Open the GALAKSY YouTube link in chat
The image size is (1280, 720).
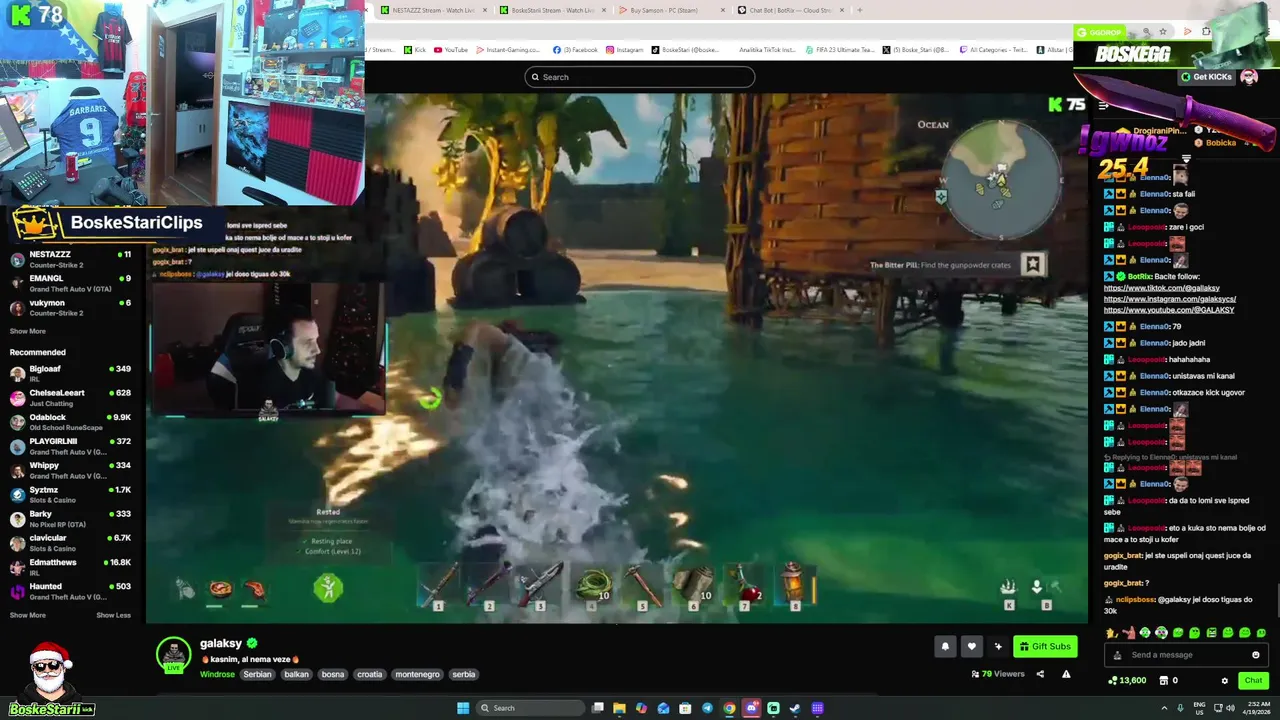[1169, 310]
